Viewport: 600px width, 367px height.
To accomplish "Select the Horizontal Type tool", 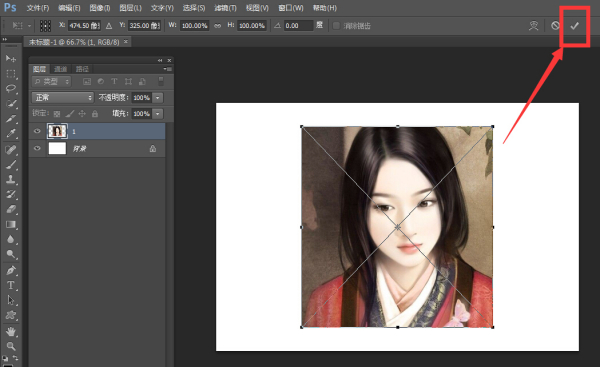I will [x=10, y=285].
